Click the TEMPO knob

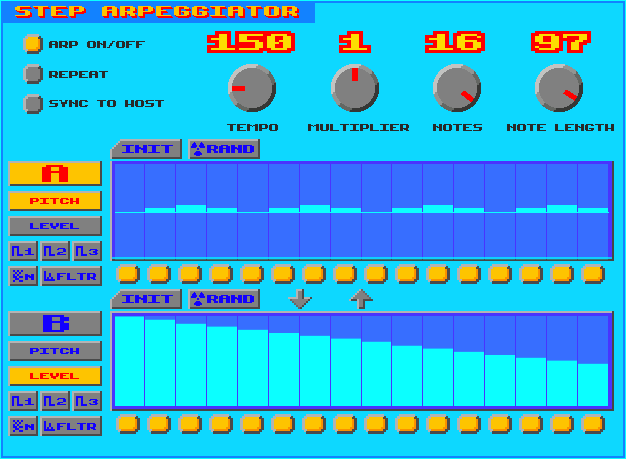(252, 88)
